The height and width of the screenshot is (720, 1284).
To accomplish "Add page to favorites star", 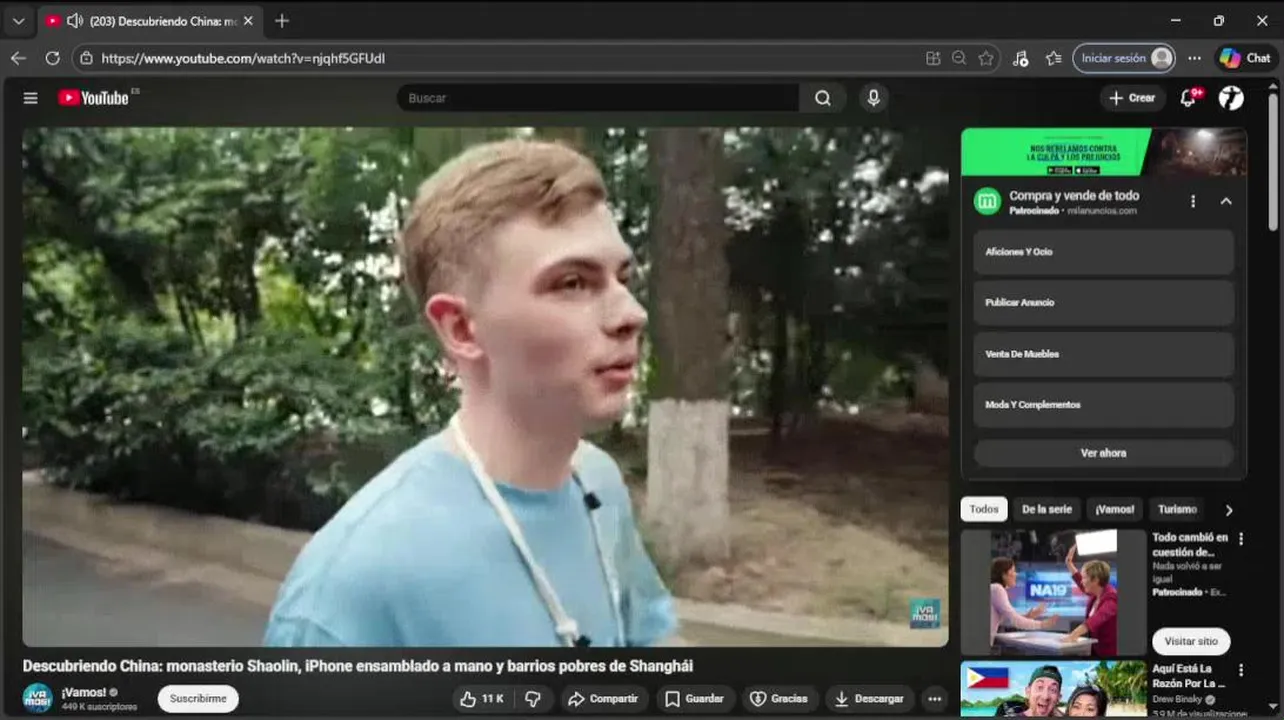I will pyautogui.click(x=986, y=58).
